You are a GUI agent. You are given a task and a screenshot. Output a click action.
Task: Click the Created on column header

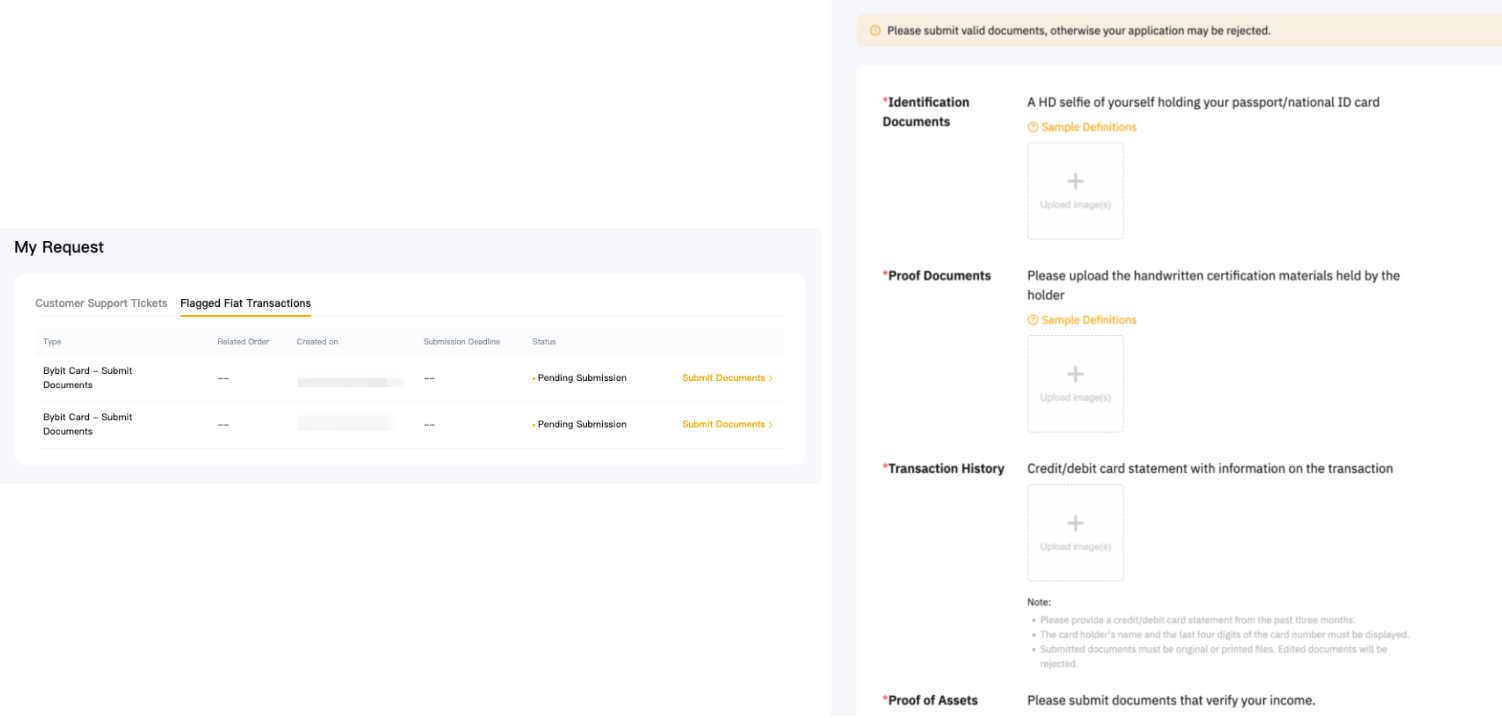(x=317, y=342)
